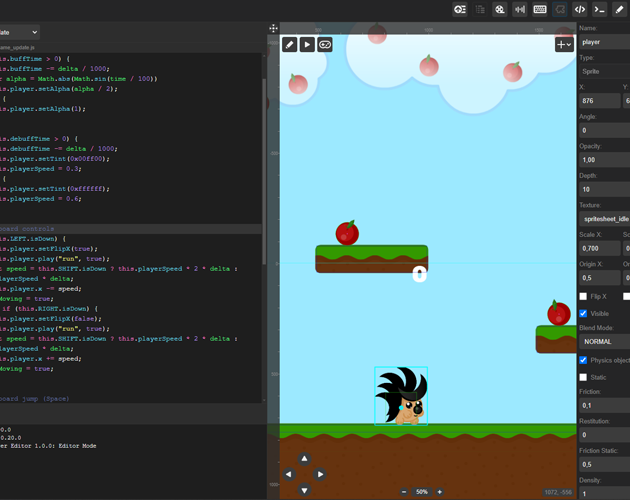Click the file tab name 'ame_update.js'
Viewport: 630px width, 500px height.
pyautogui.click(x=17, y=47)
